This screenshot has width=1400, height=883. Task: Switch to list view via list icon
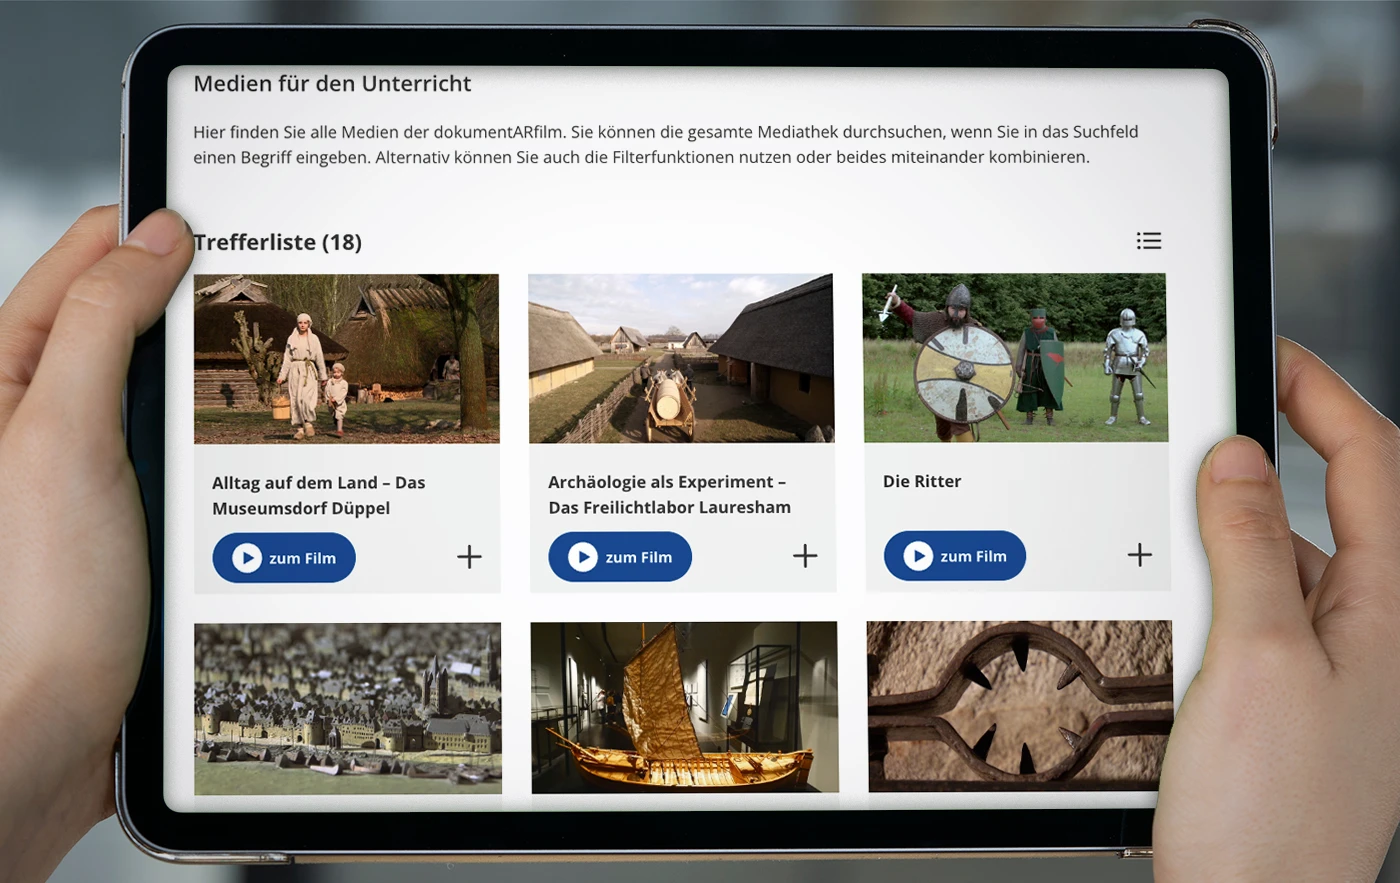click(1149, 240)
